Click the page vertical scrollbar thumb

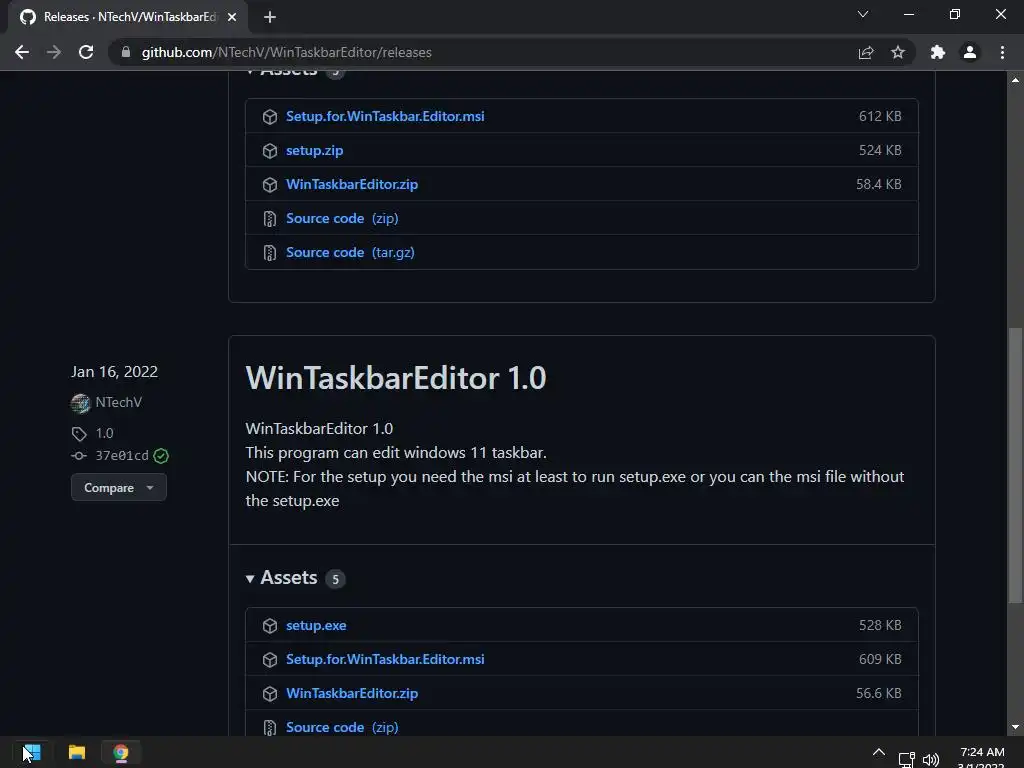point(1016,464)
